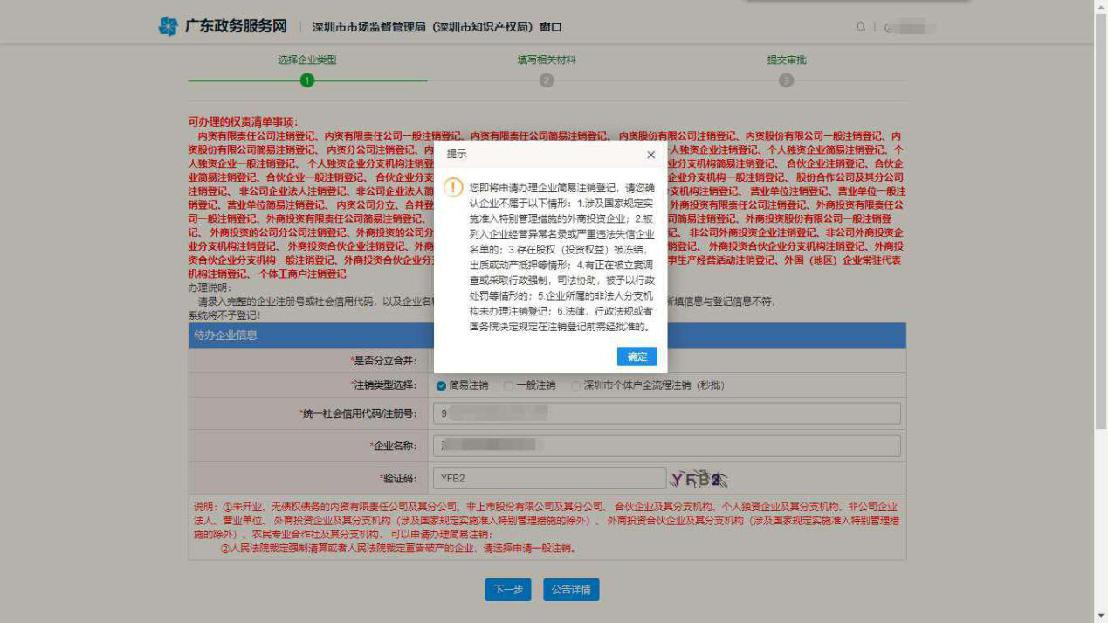This screenshot has height=623, width=1108.
Task: Select 深圳市个体户全流程注销 (秒批) radio option
Action: 576,385
